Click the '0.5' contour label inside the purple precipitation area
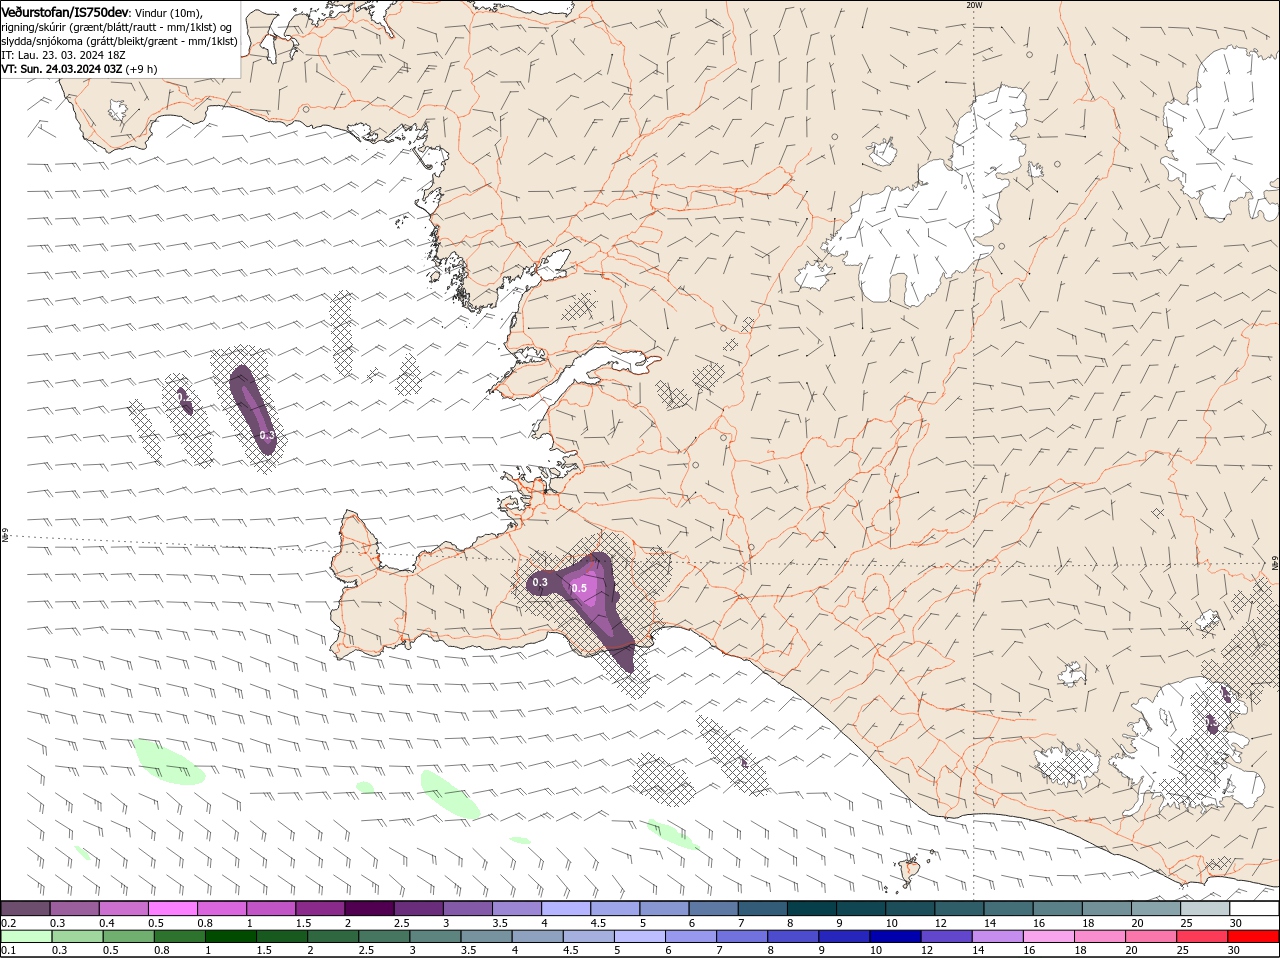The width and height of the screenshot is (1280, 958). point(579,588)
